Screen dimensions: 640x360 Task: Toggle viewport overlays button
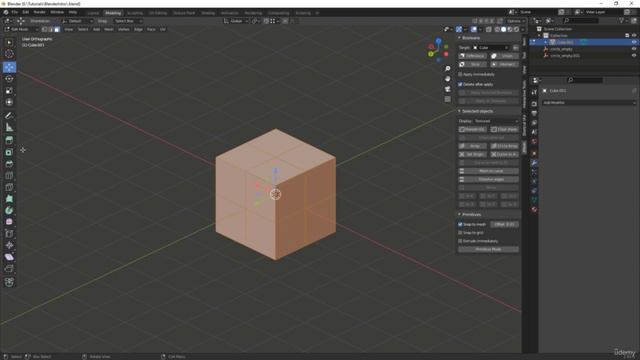coord(474,29)
